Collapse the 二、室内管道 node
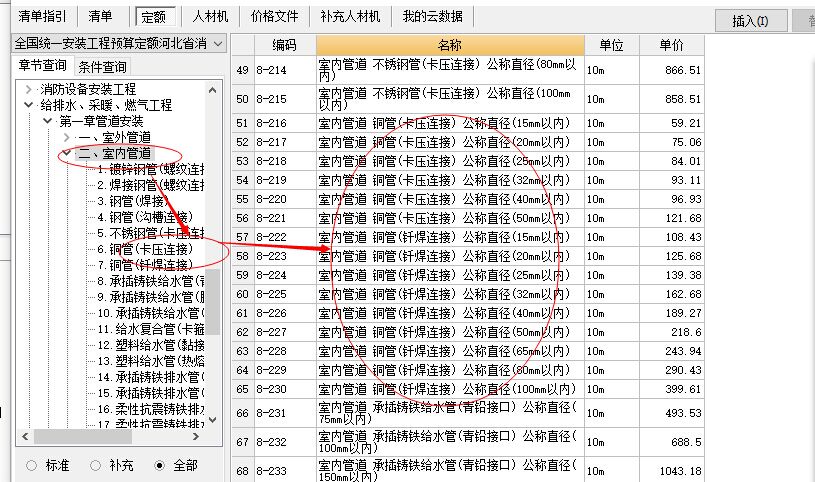This screenshot has height=482, width=815. [66, 153]
